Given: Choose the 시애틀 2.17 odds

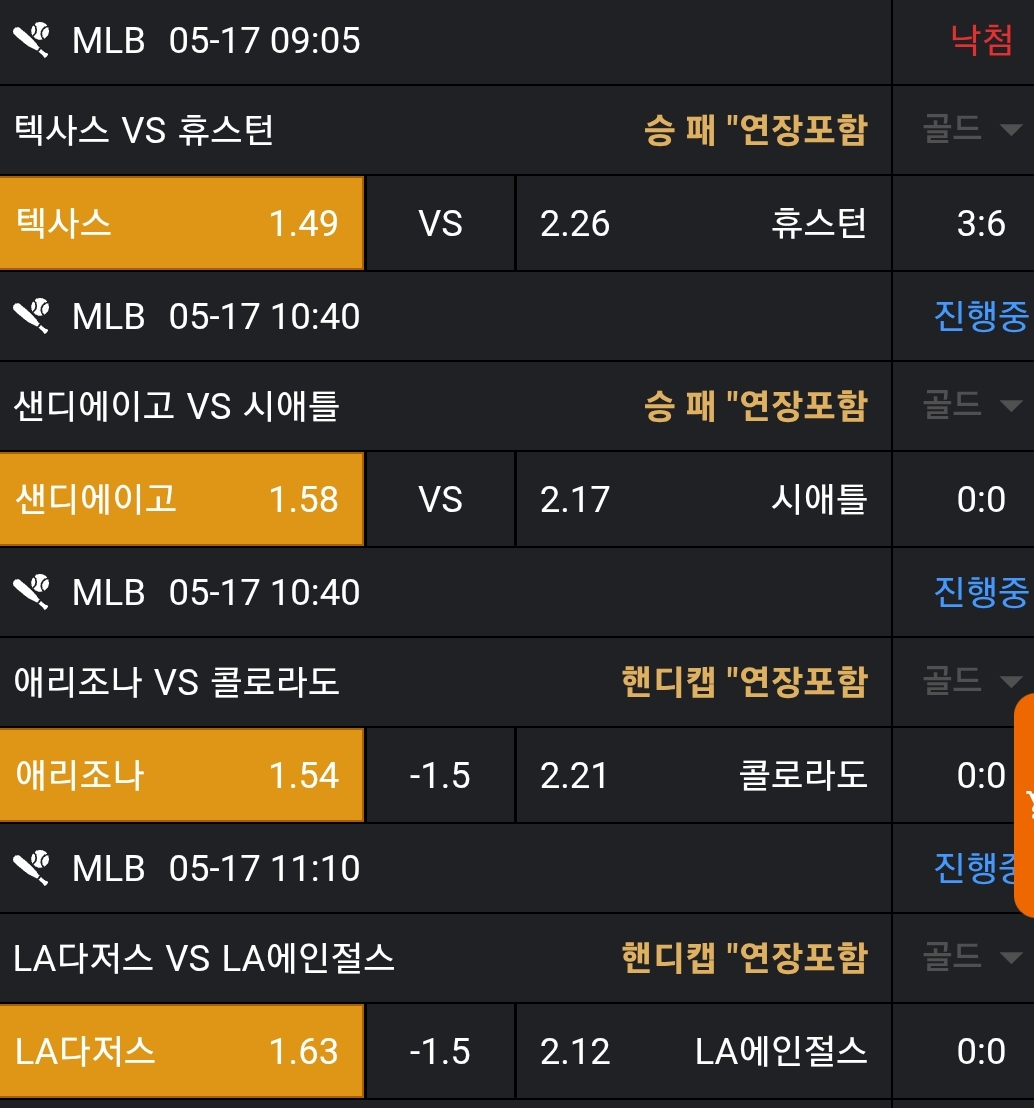Looking at the screenshot, I should click(x=703, y=499).
